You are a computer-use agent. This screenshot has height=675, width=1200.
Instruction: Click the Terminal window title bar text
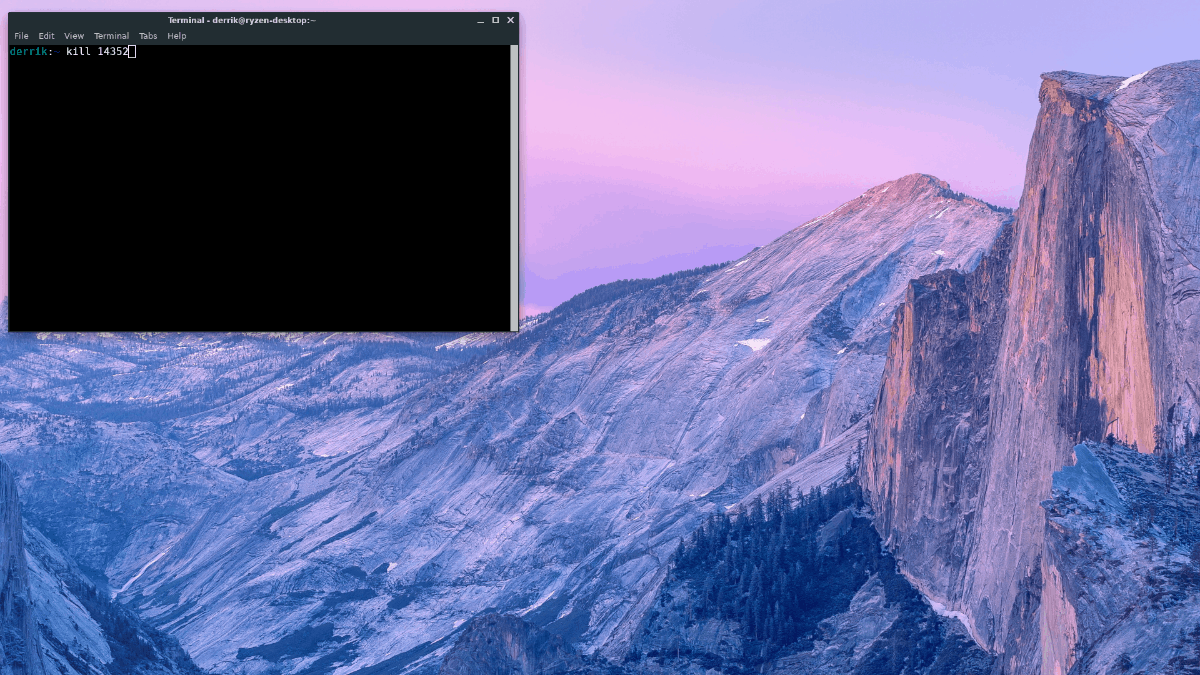point(242,20)
